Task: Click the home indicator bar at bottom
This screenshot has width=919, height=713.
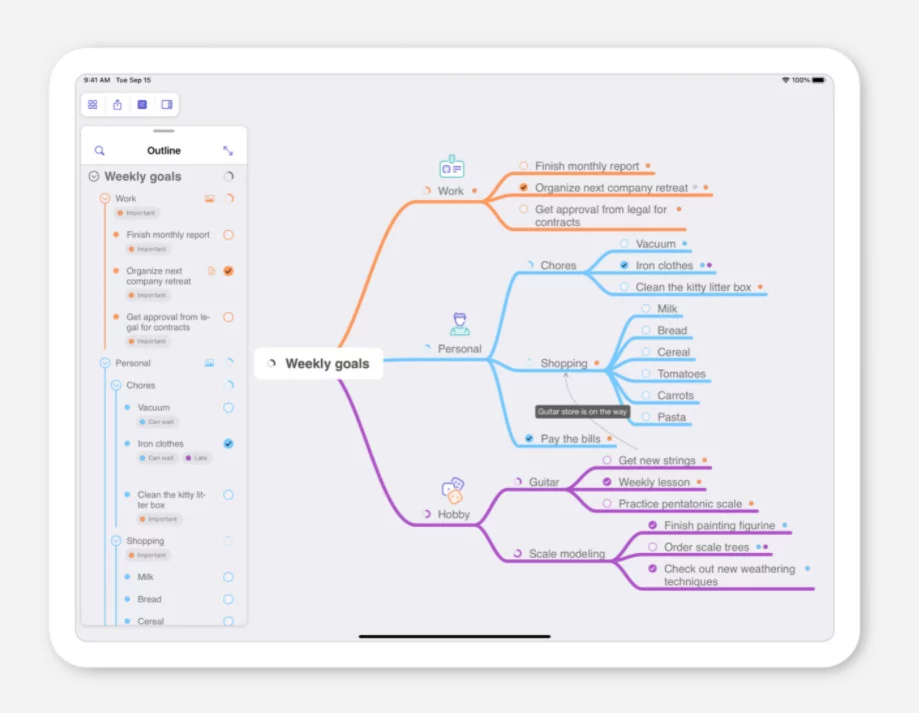Action: pyautogui.click(x=455, y=636)
